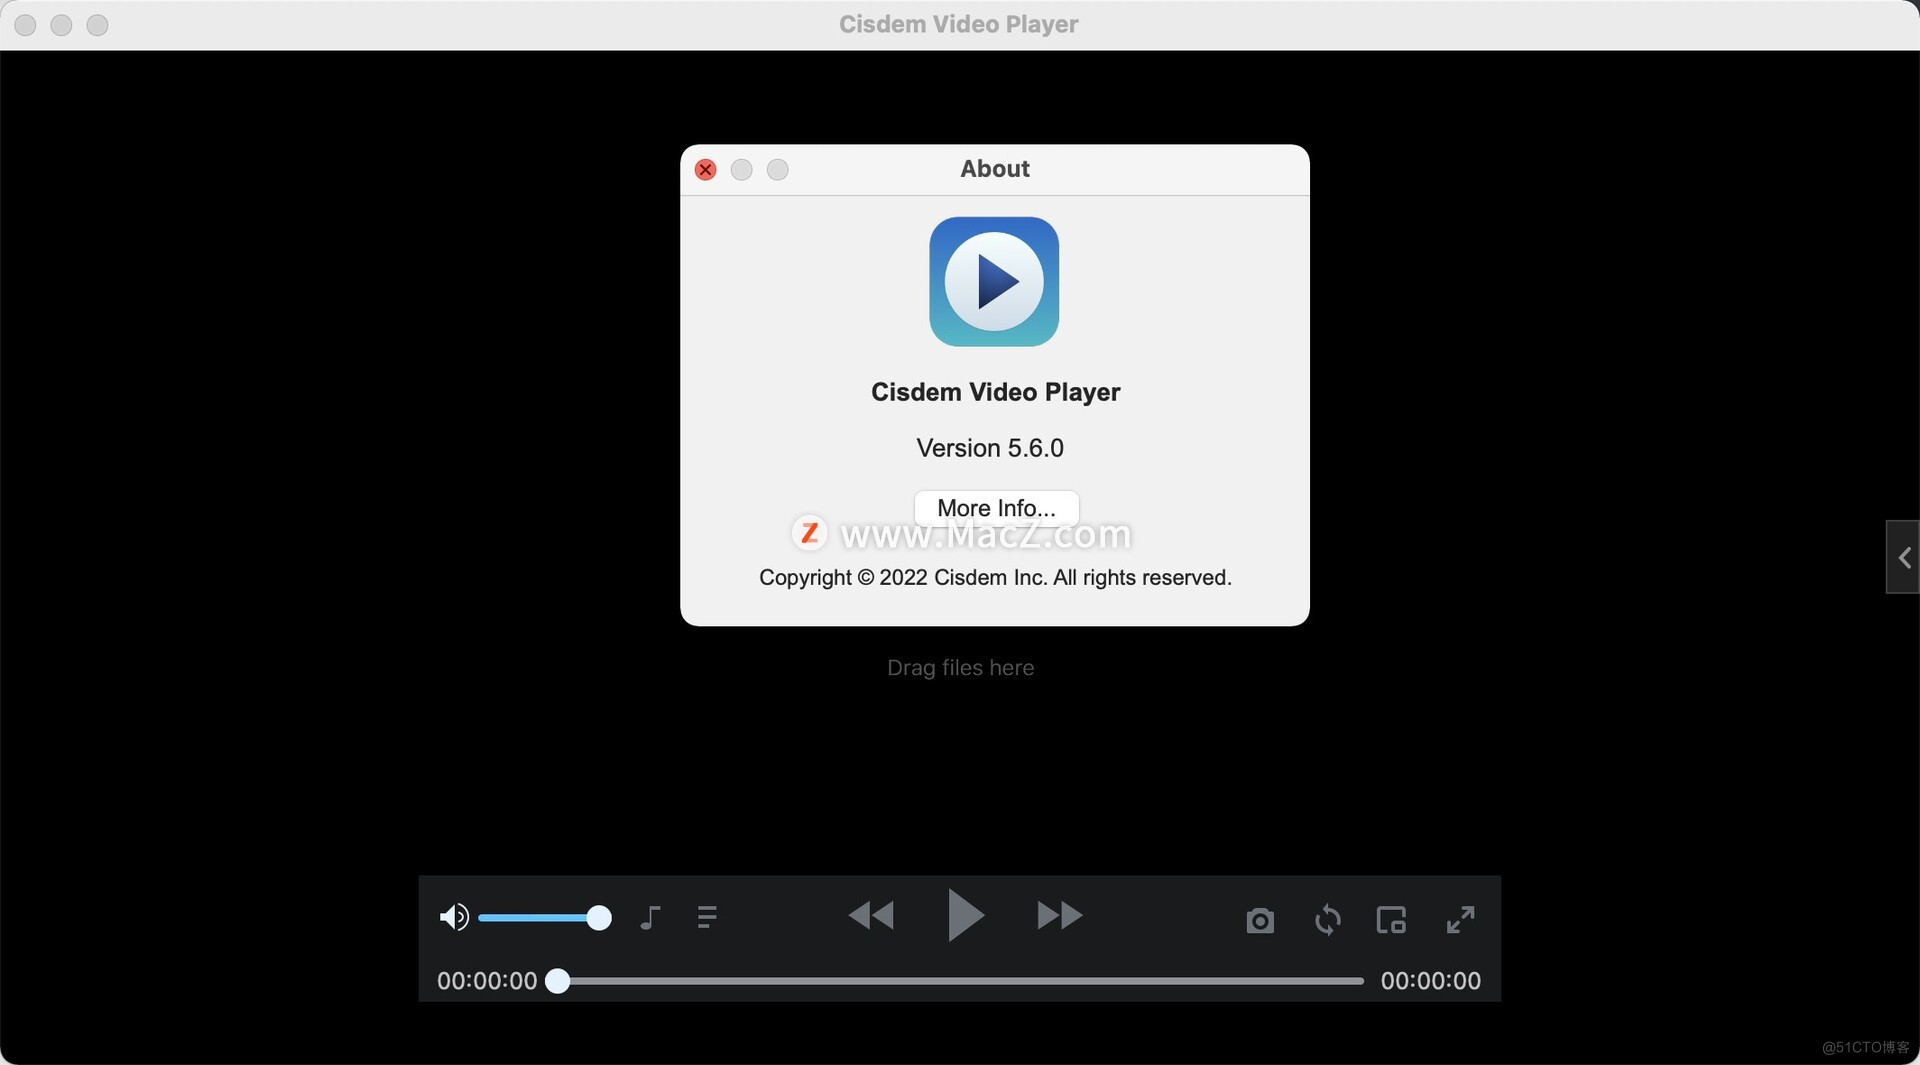
Task: Start playback with the Play button
Action: pyautogui.click(x=965, y=915)
